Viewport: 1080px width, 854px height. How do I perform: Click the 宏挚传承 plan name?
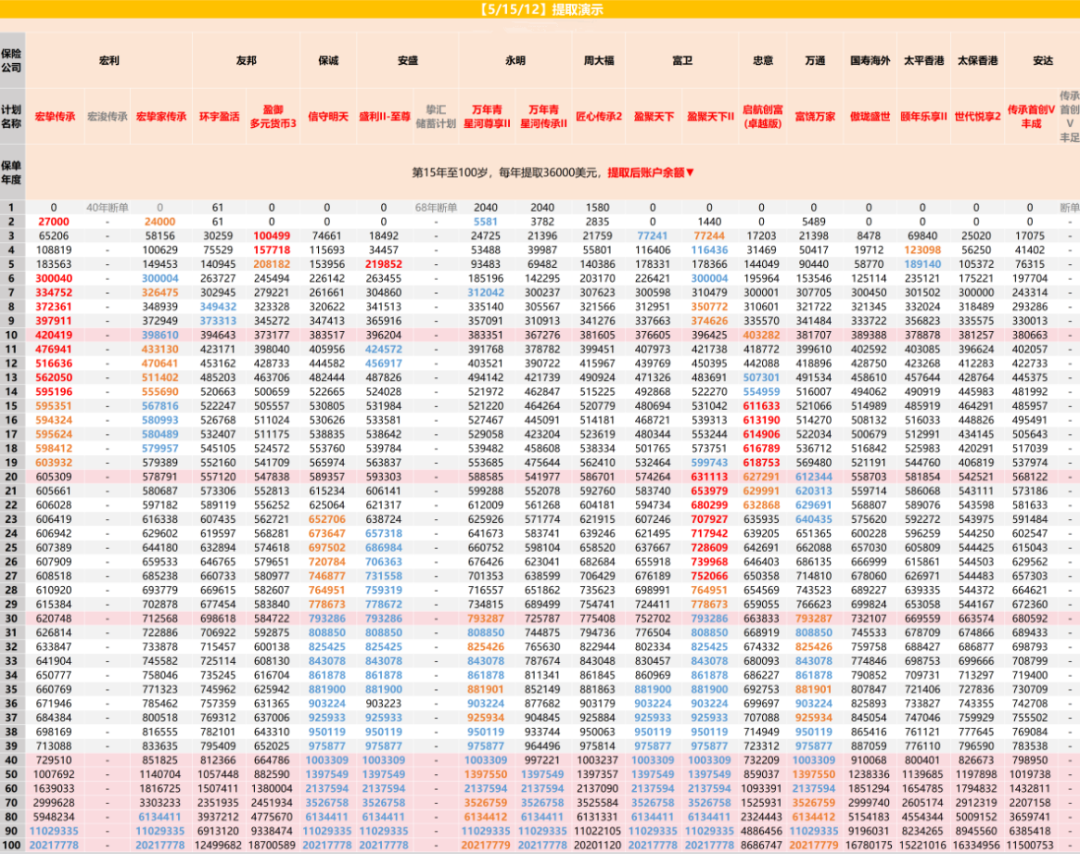pyautogui.click(x=55, y=117)
